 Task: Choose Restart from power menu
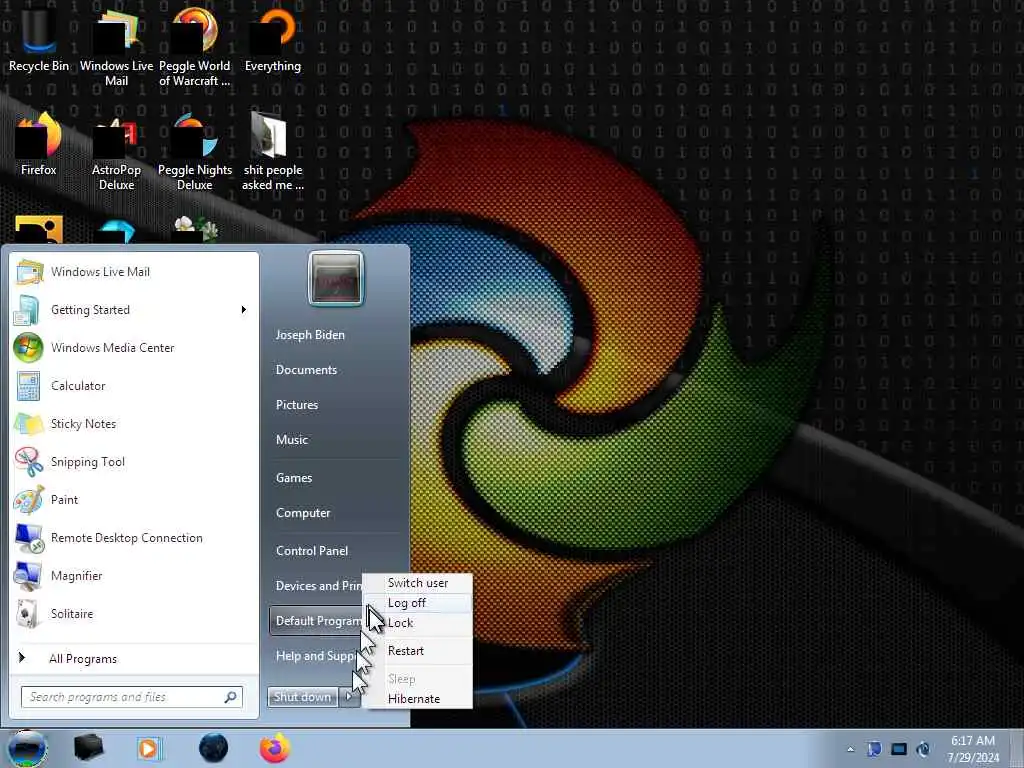(x=418, y=650)
